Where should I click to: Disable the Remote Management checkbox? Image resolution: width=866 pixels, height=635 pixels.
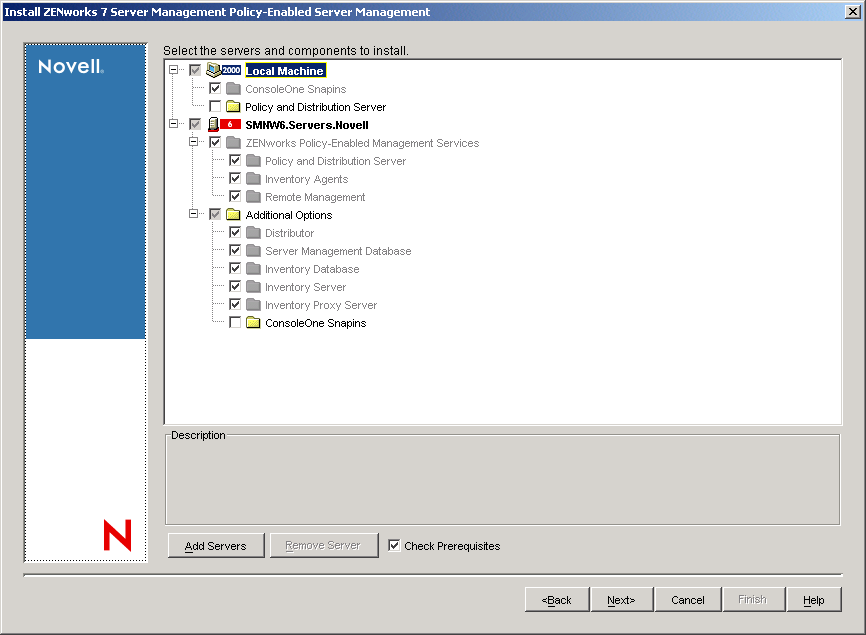click(234, 197)
